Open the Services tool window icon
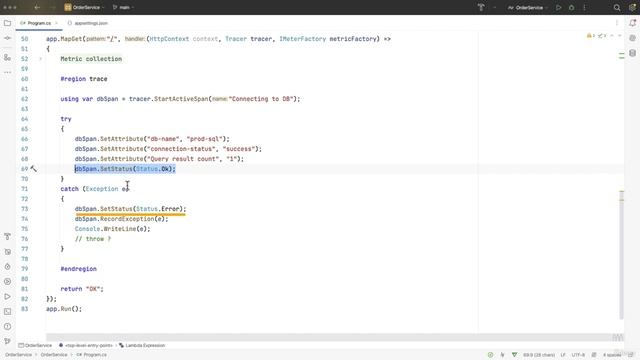The width and height of the screenshot is (640, 360). [x=7, y=282]
